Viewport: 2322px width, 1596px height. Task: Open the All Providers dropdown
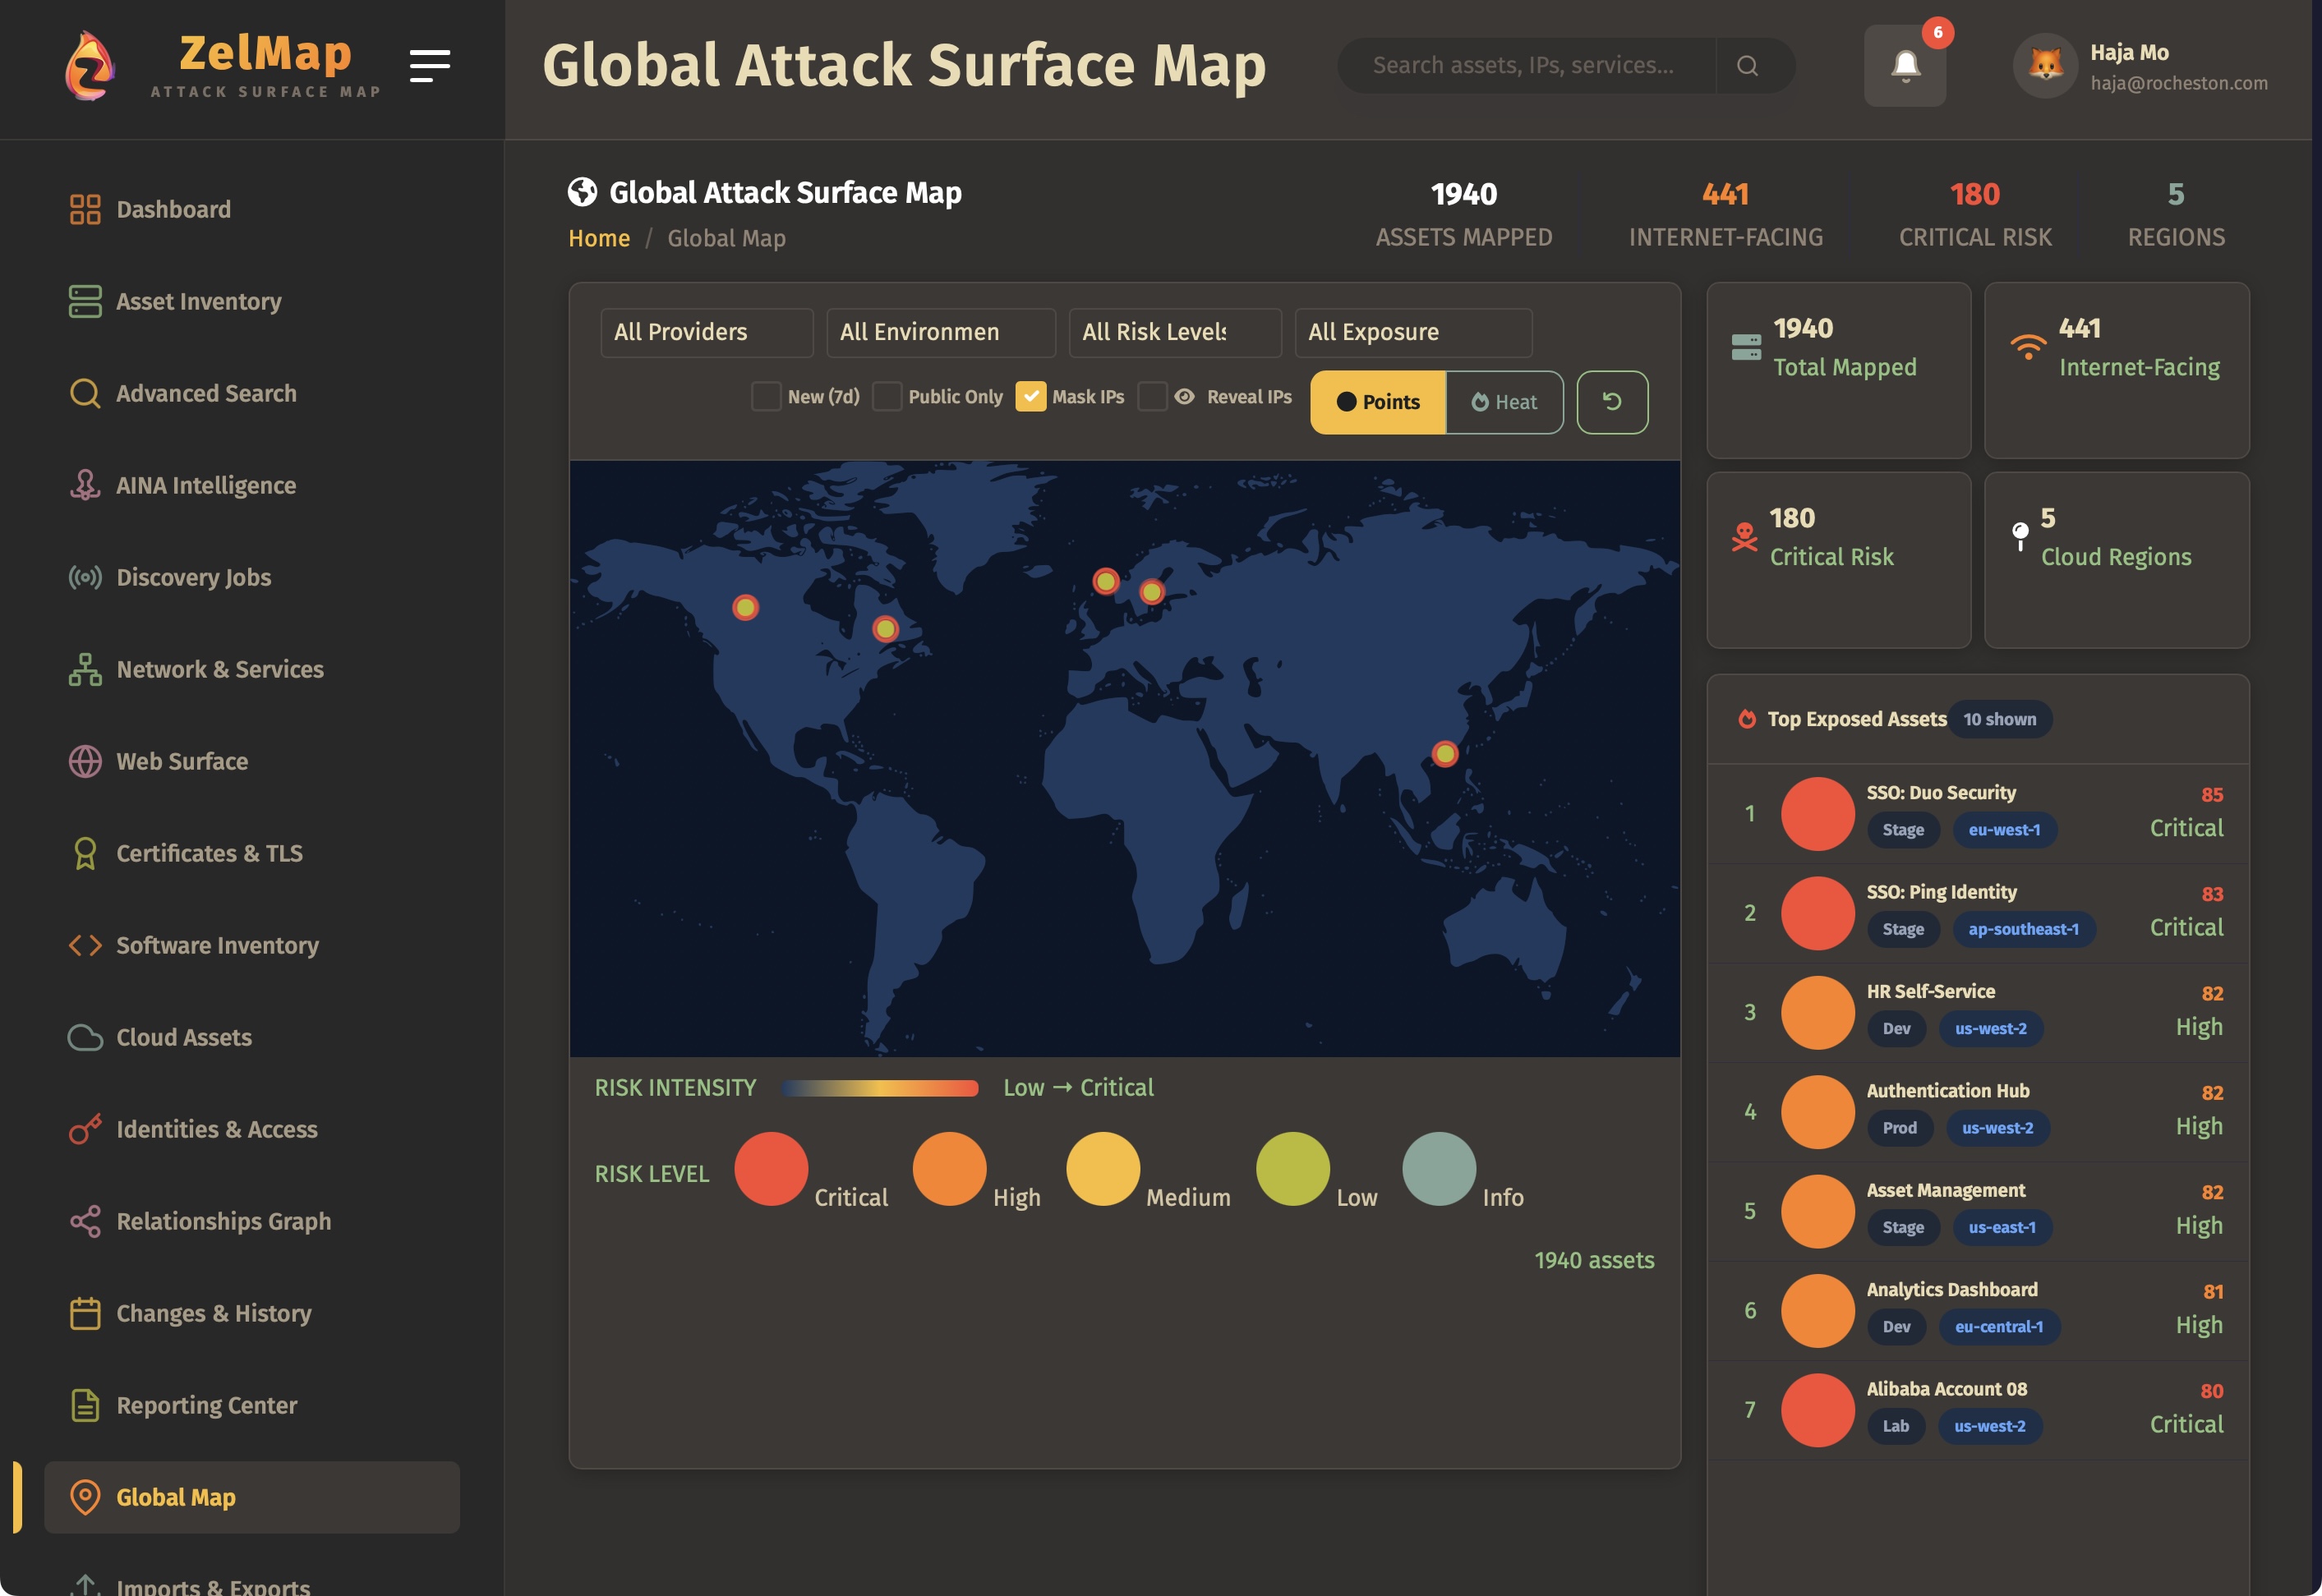(x=706, y=332)
